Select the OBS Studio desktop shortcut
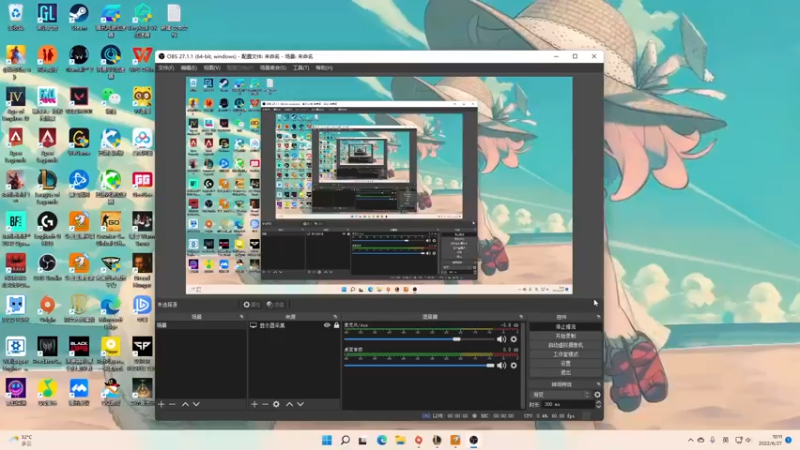The width and height of the screenshot is (800, 450). (x=47, y=267)
